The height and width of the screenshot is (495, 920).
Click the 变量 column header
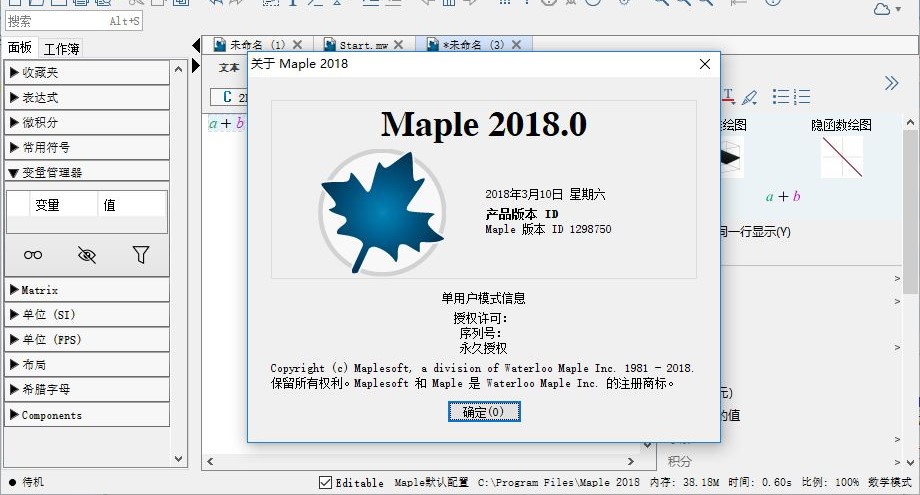[63, 205]
